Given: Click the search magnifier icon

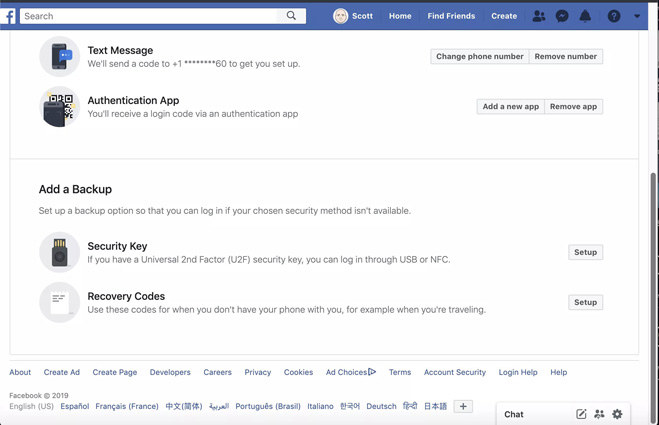Looking at the screenshot, I should point(291,16).
